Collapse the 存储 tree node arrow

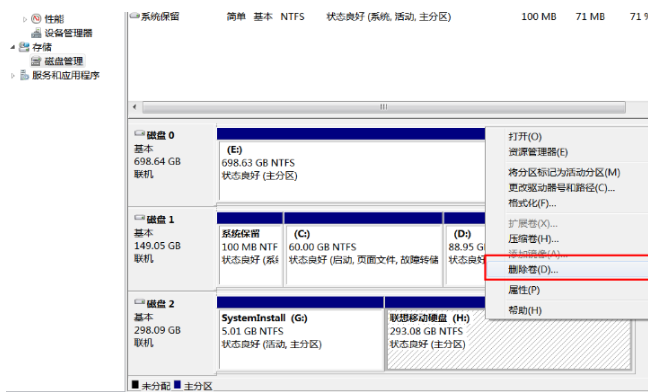(13, 47)
